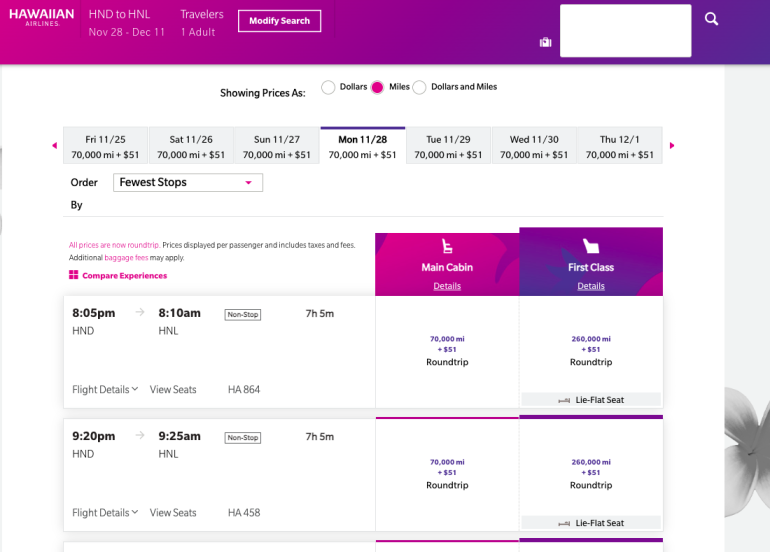This screenshot has width=770, height=552.
Task: Click View Seats for HA 458
Action: click(x=173, y=513)
